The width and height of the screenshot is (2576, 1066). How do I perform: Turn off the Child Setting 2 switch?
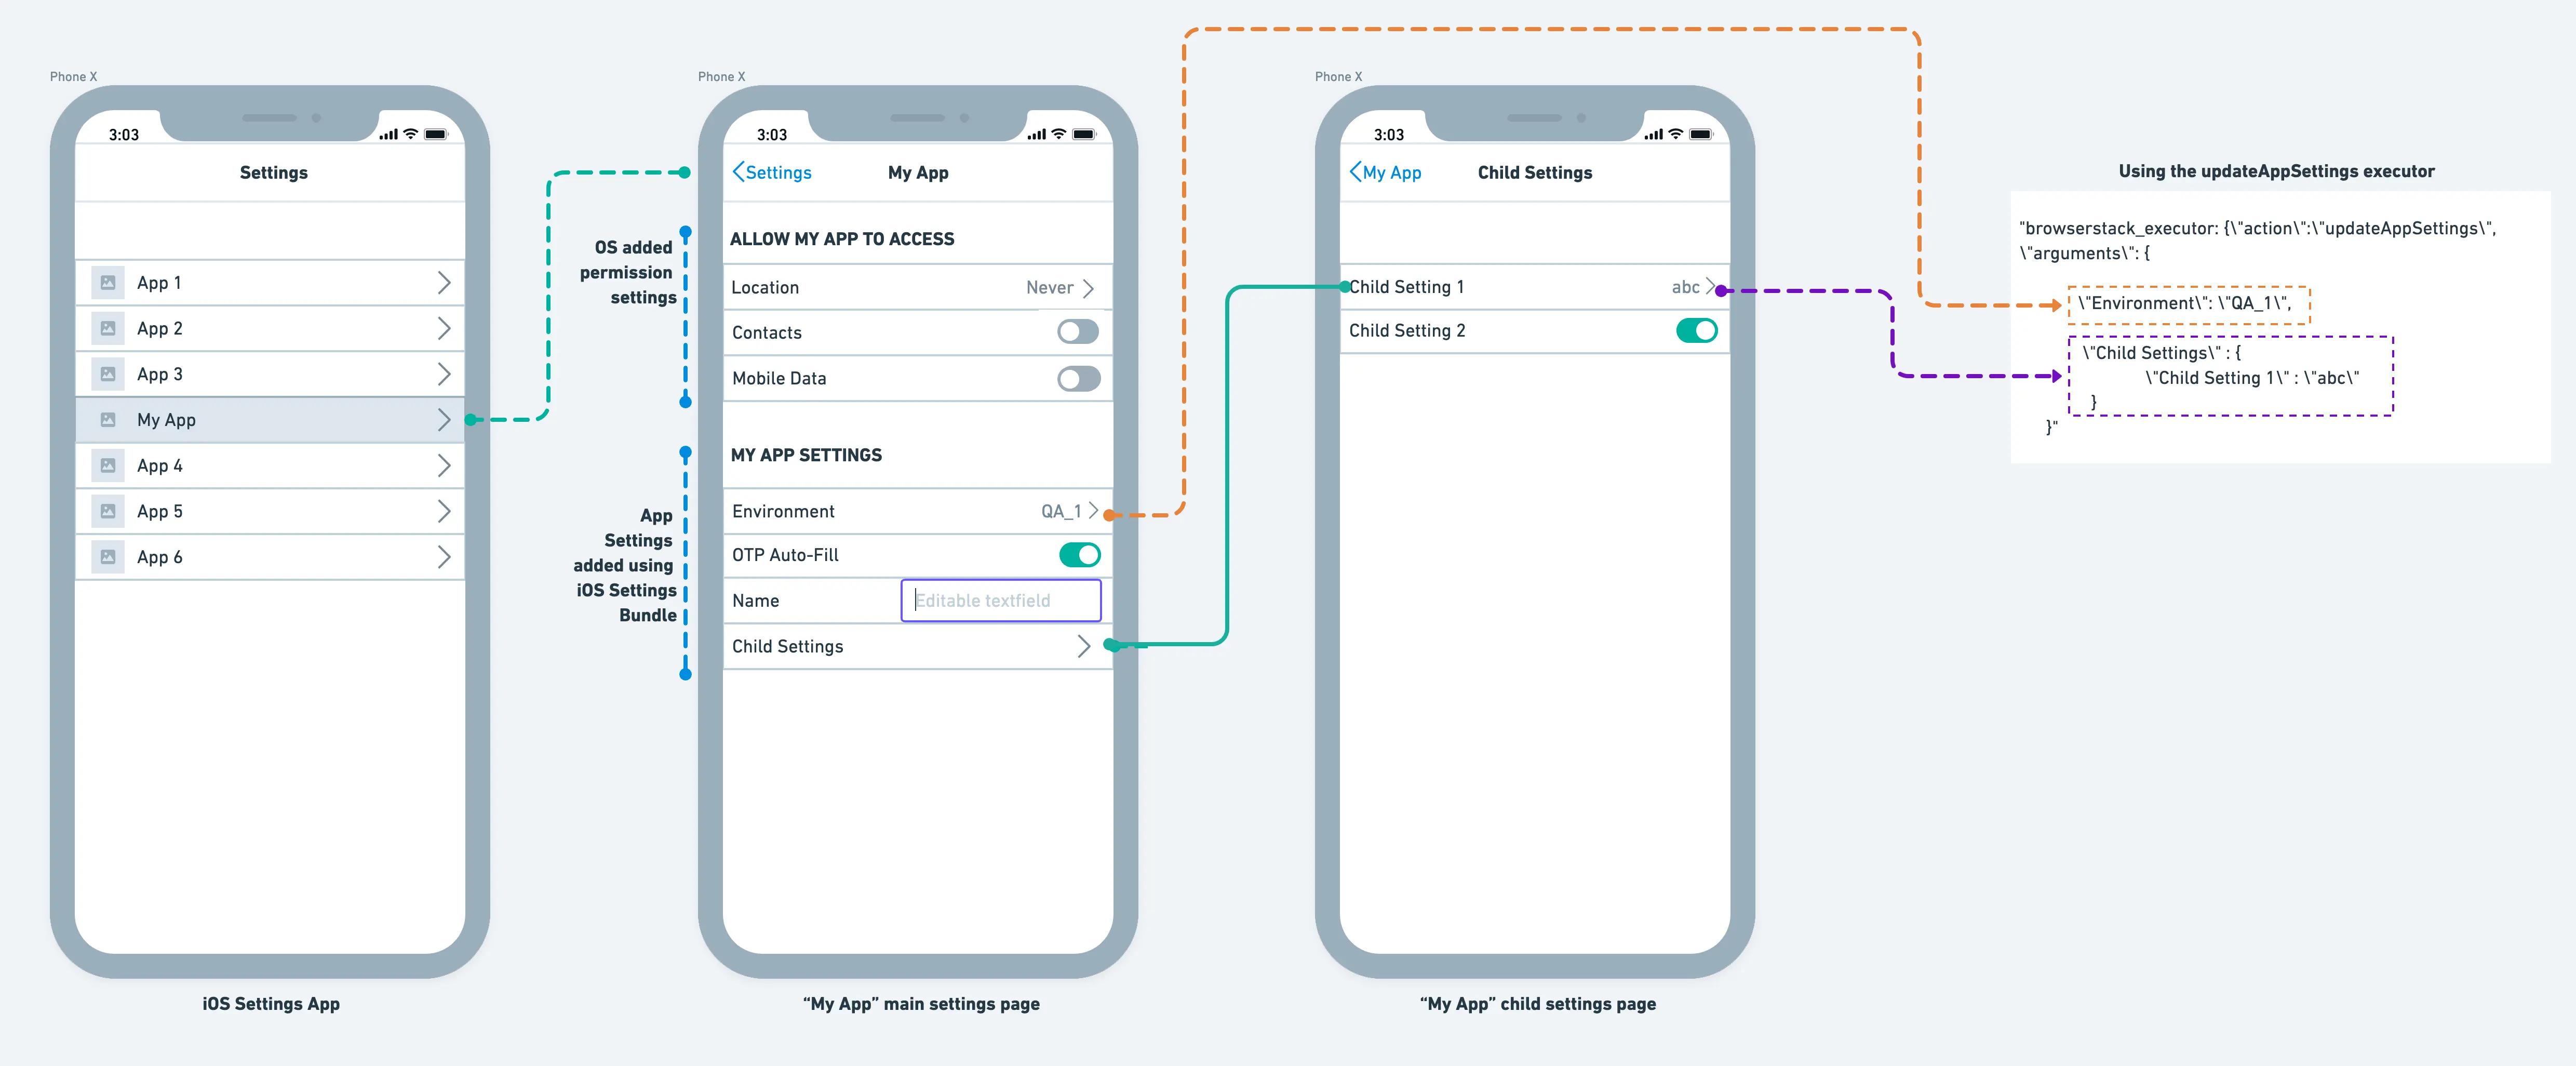pos(1696,331)
